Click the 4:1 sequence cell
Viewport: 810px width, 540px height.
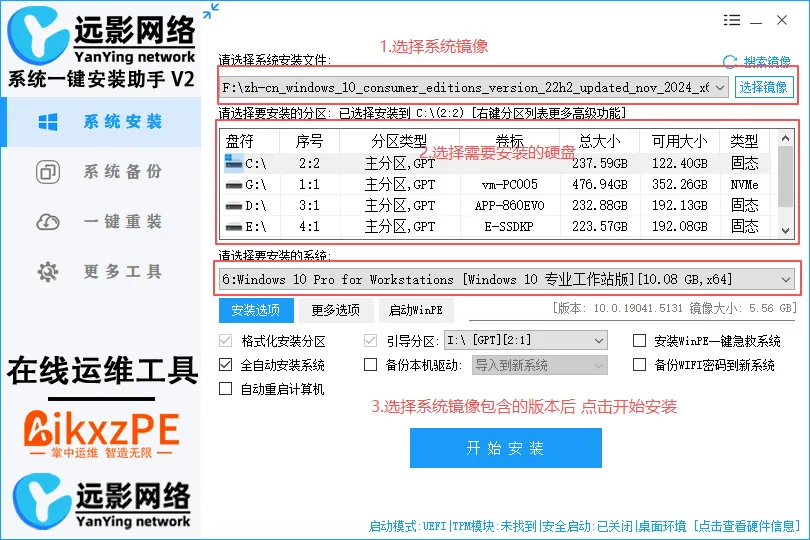coord(309,226)
